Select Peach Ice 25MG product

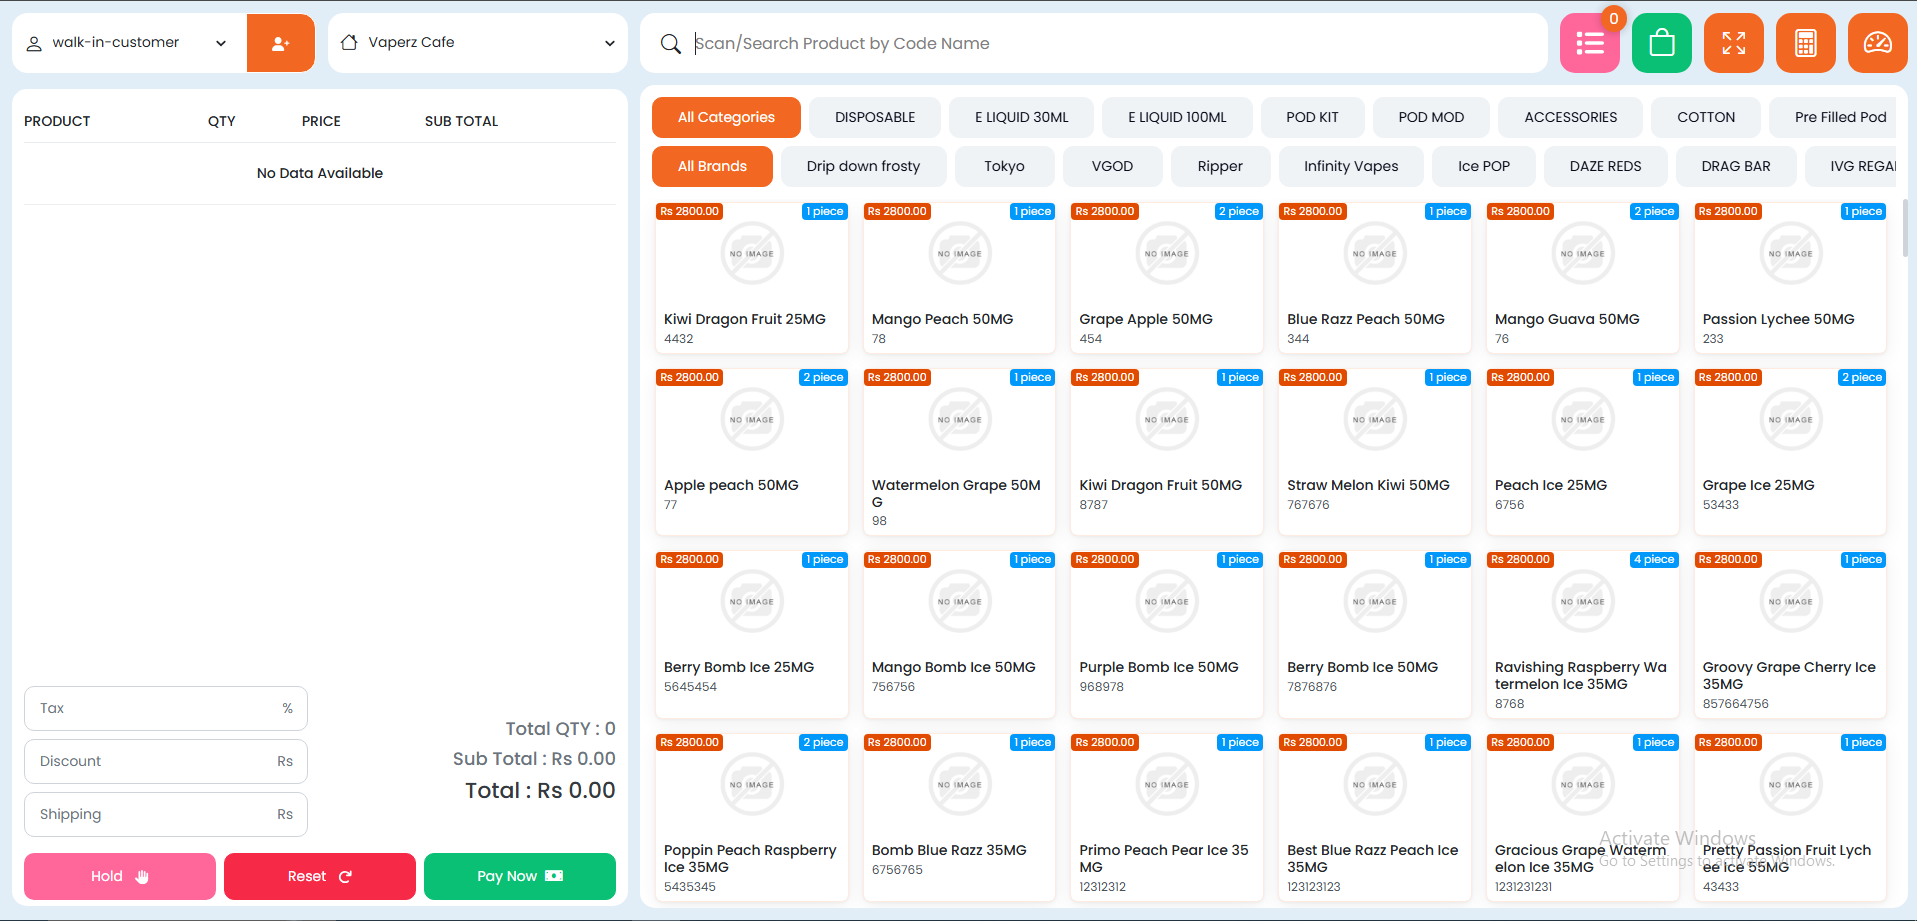click(x=1583, y=452)
